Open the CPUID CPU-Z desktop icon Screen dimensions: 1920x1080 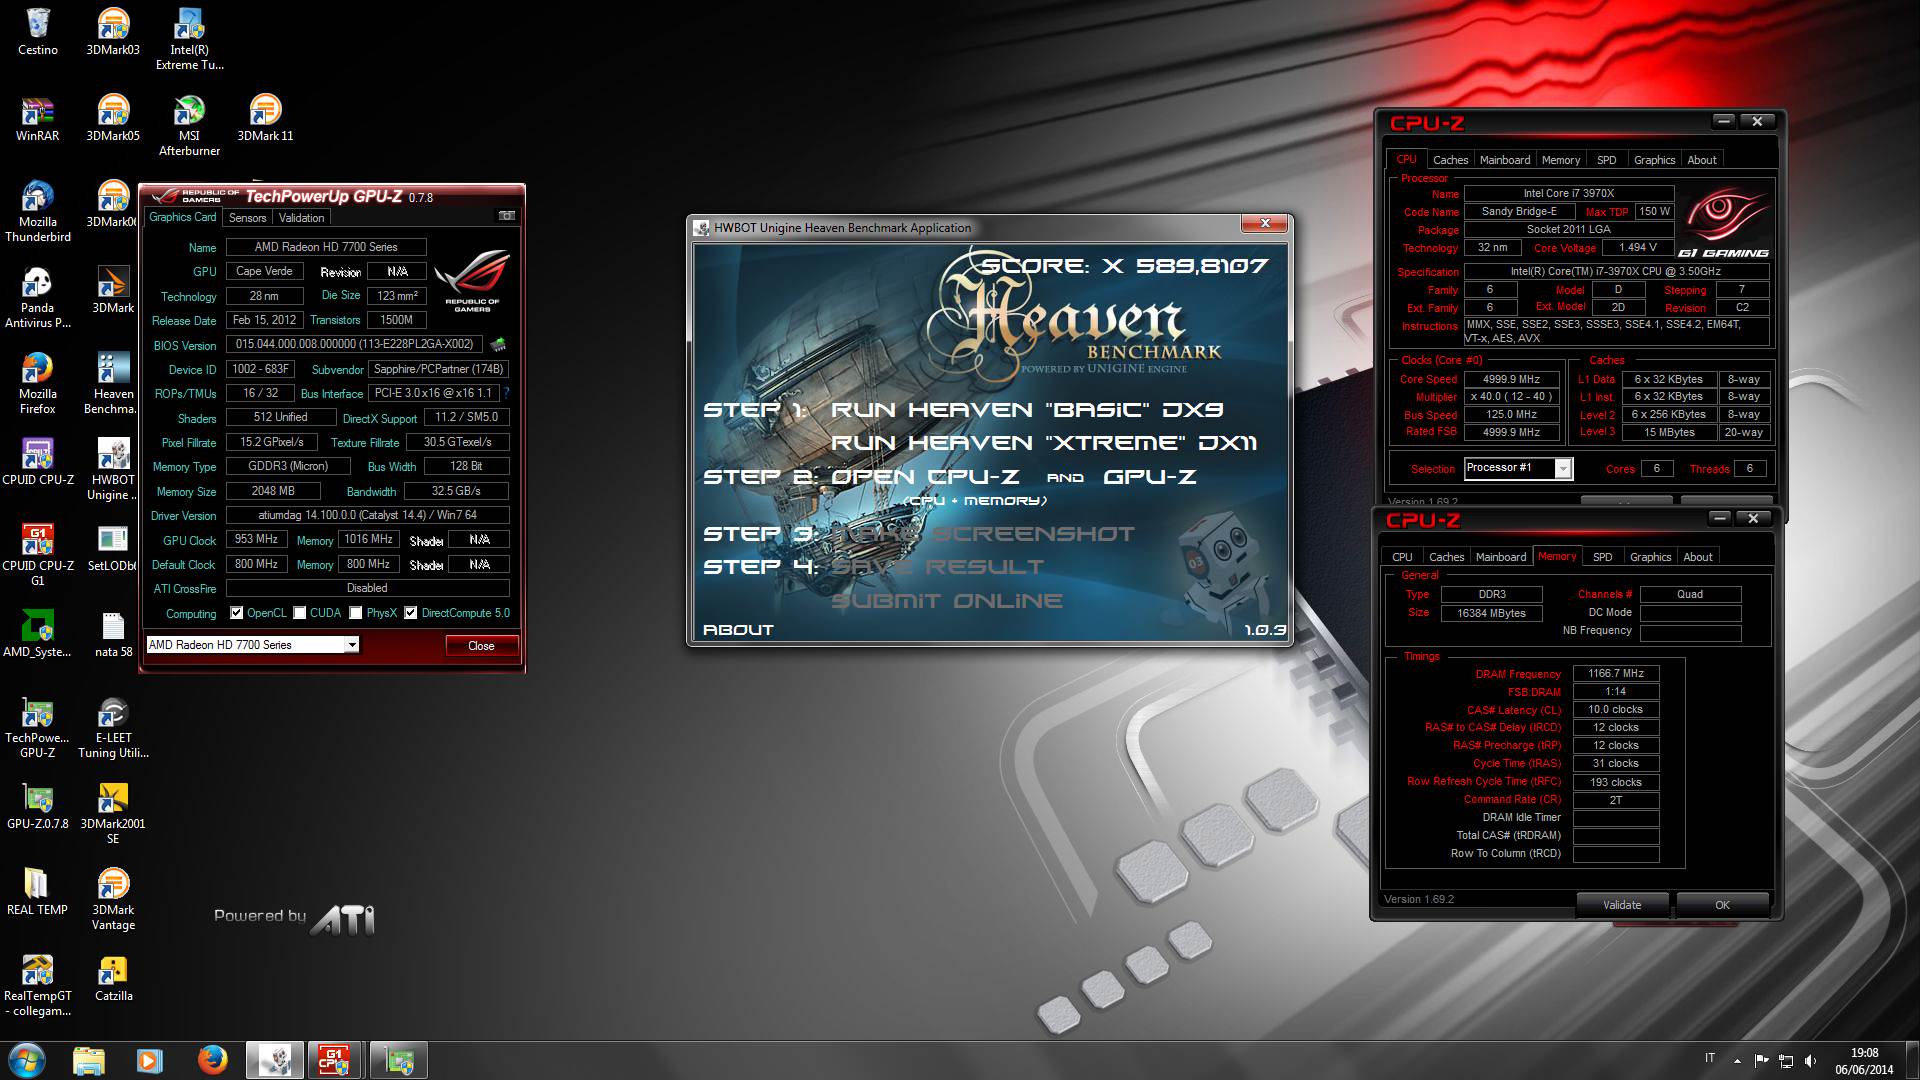coord(38,462)
